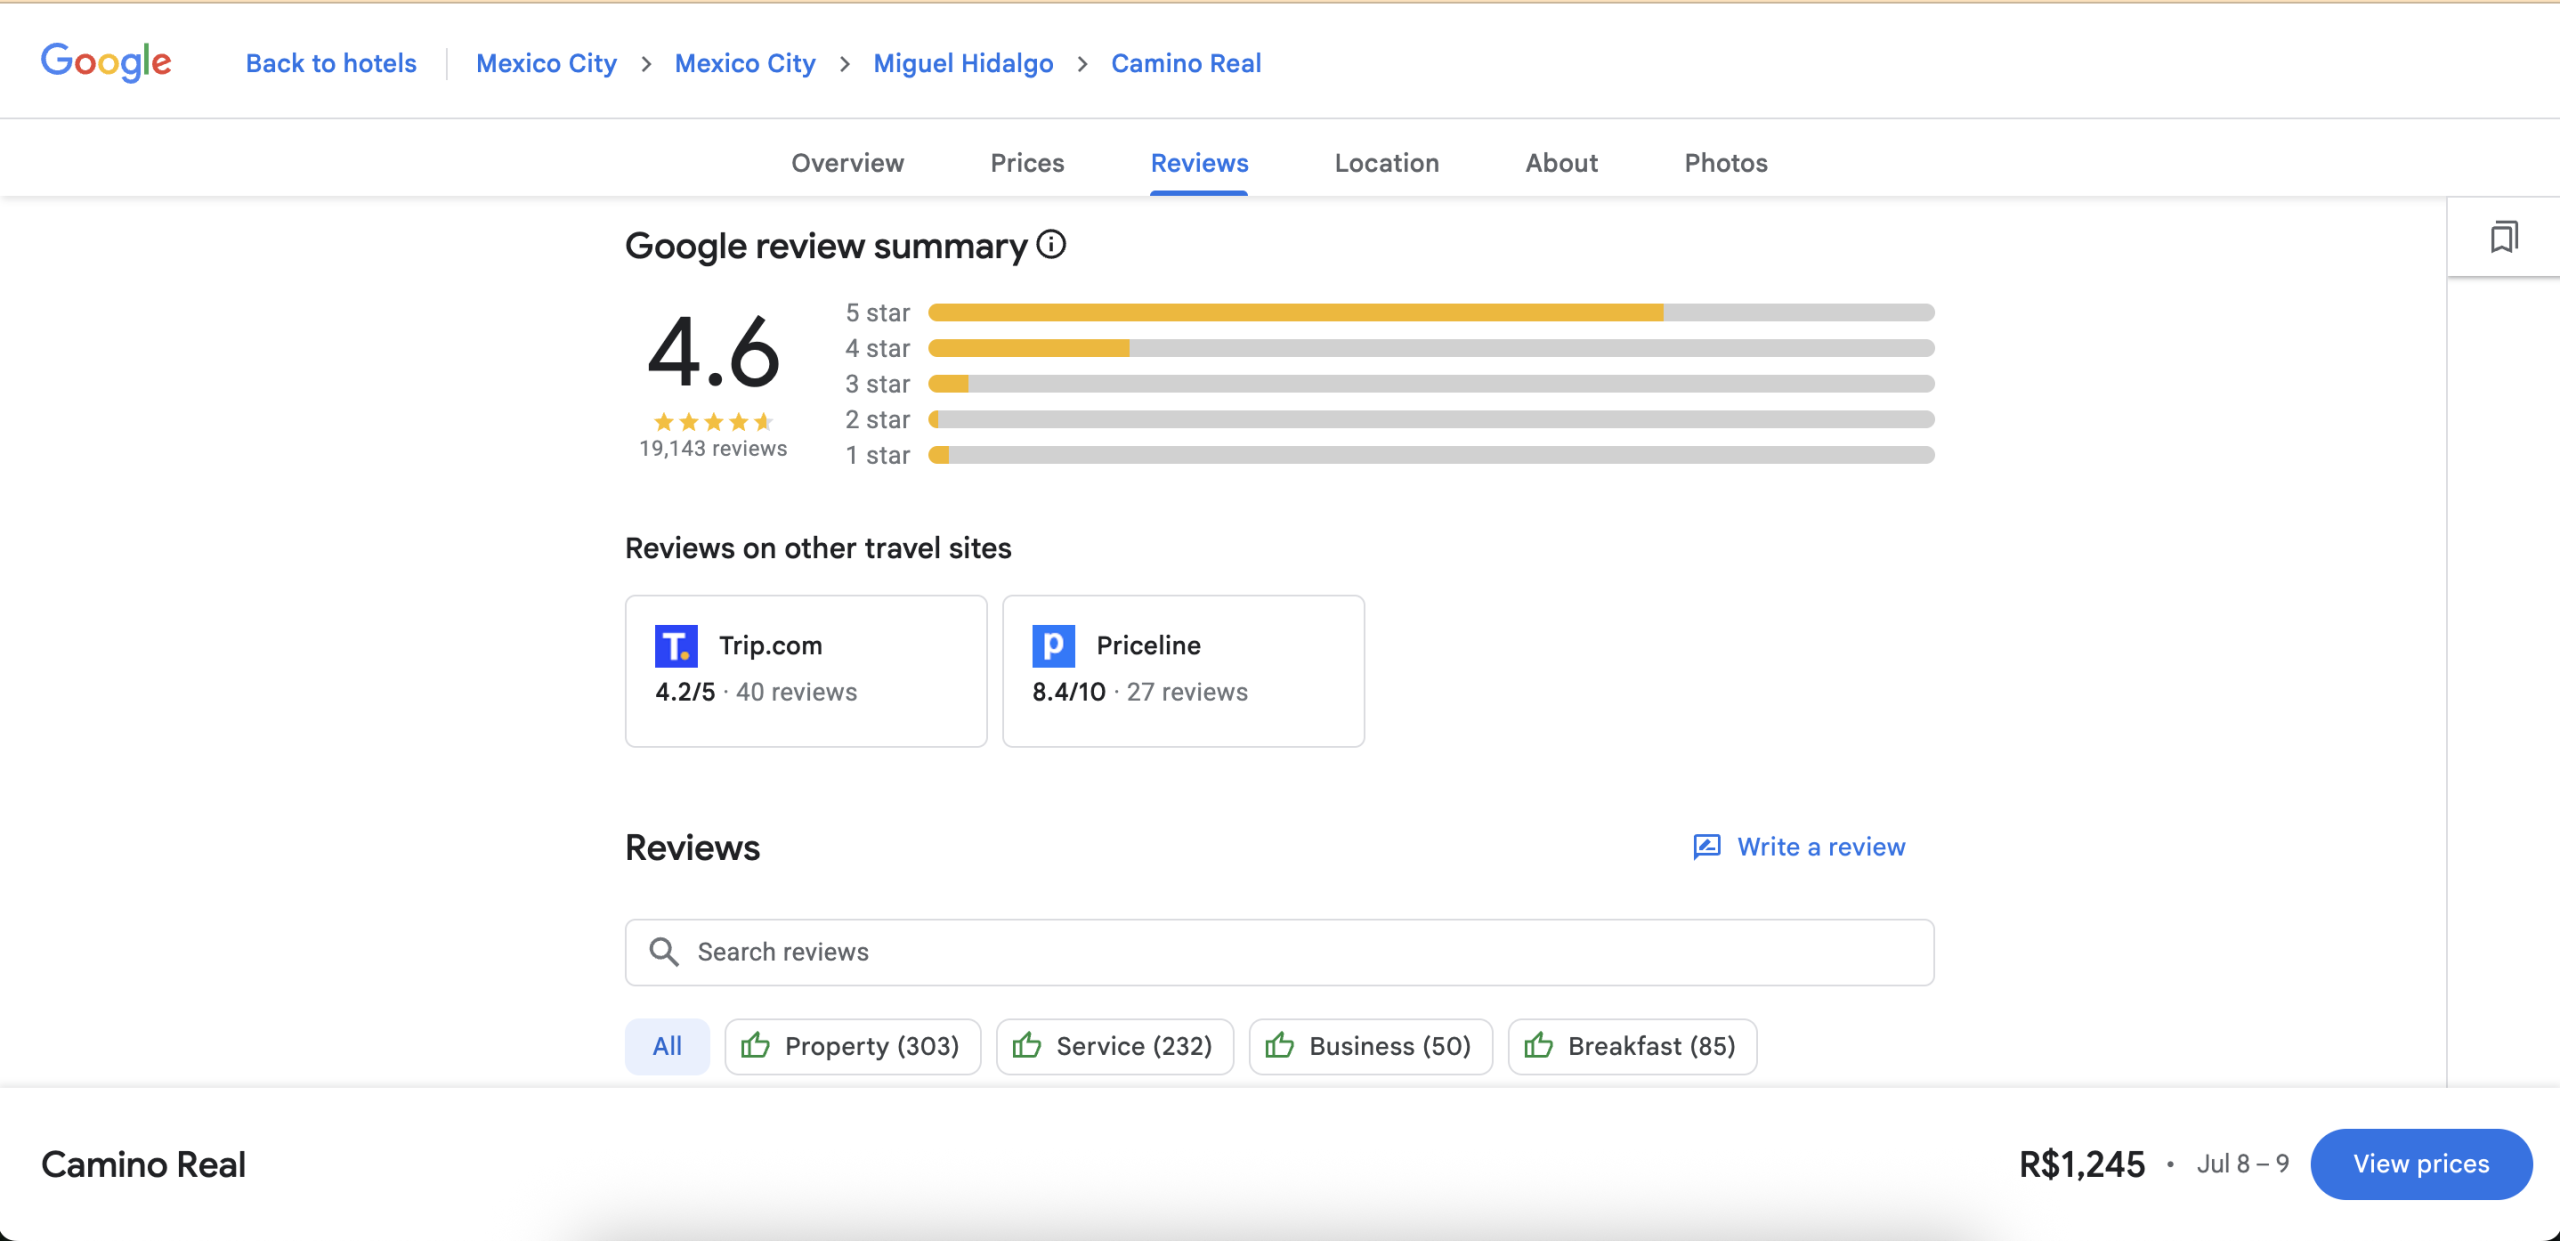2560x1241 pixels.
Task: Switch to the Prices tab
Action: pos(1027,163)
